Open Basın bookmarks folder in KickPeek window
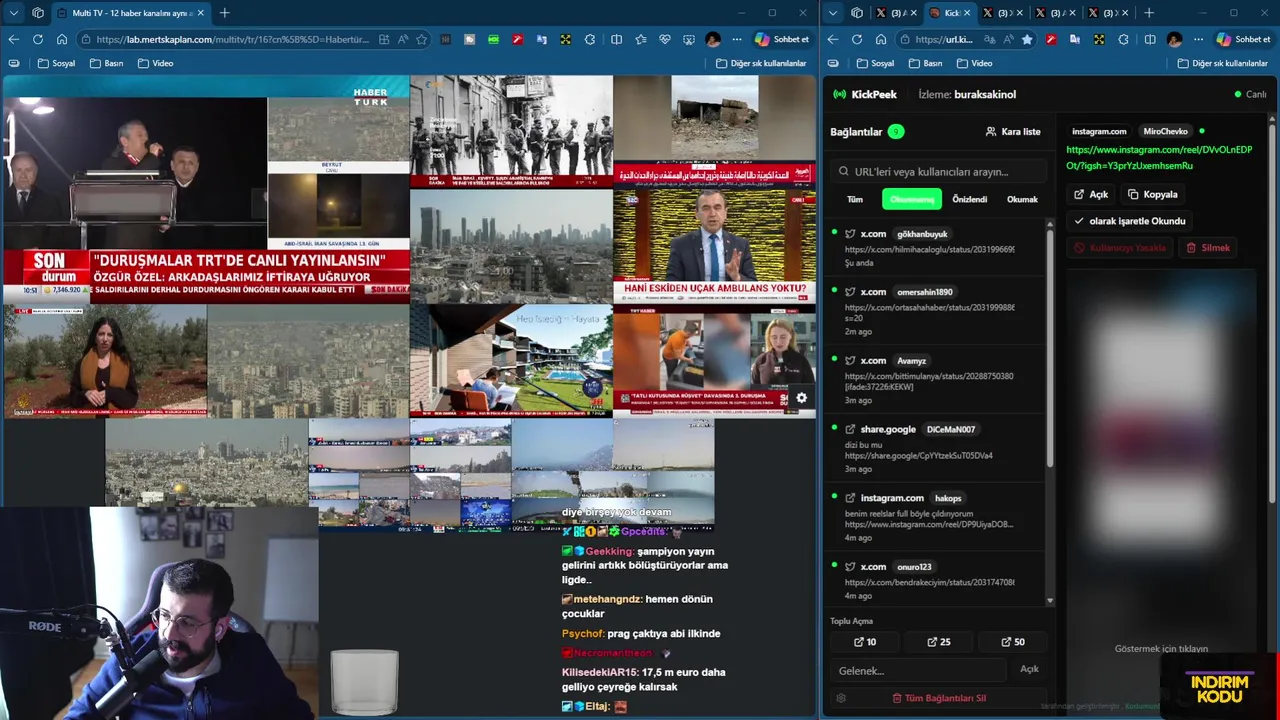Viewport: 1280px width, 720px height. click(925, 63)
